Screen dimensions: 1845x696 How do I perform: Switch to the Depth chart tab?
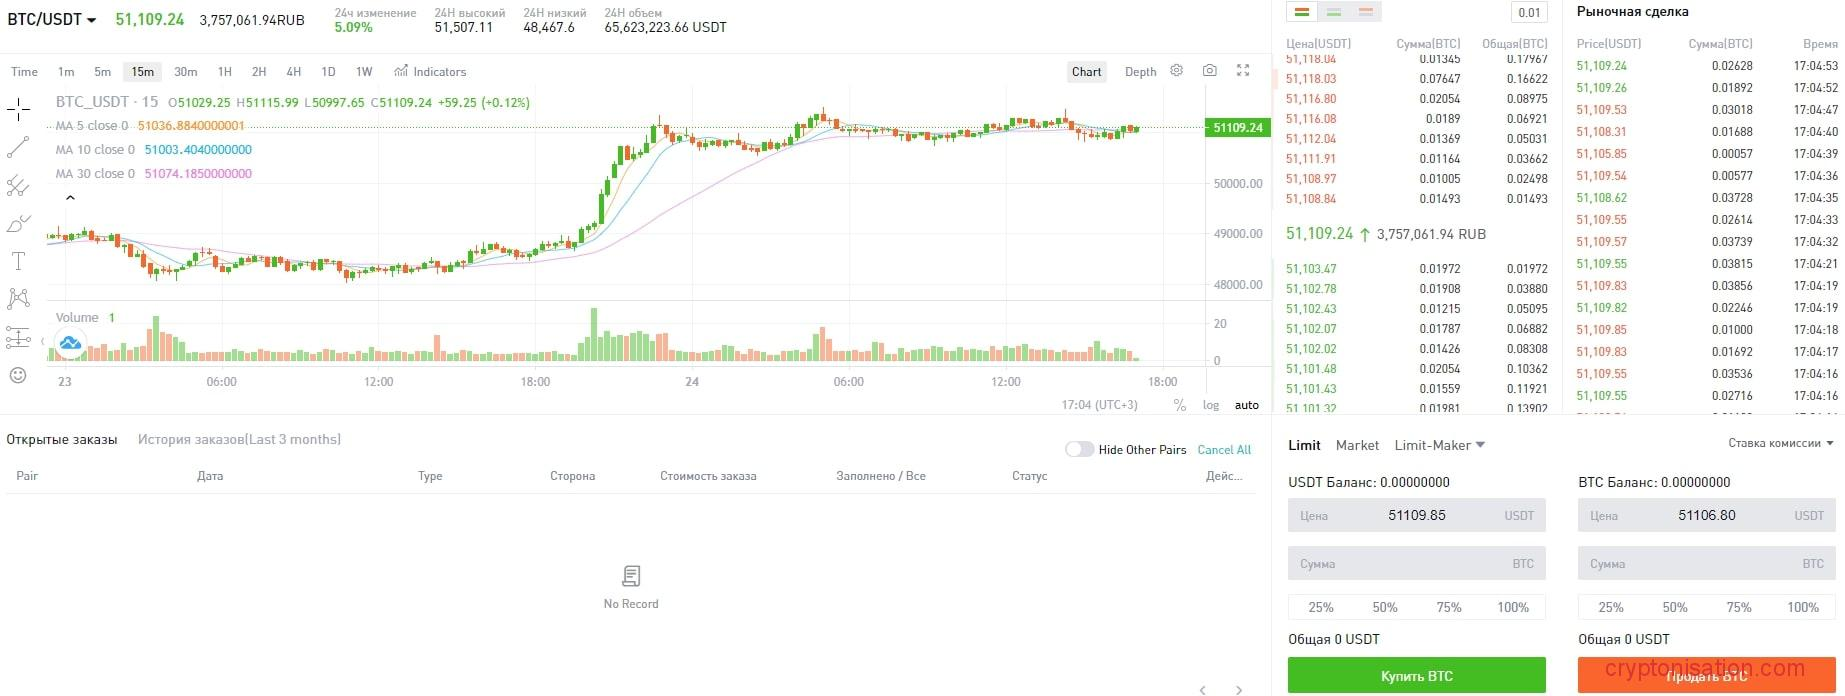(x=1140, y=72)
